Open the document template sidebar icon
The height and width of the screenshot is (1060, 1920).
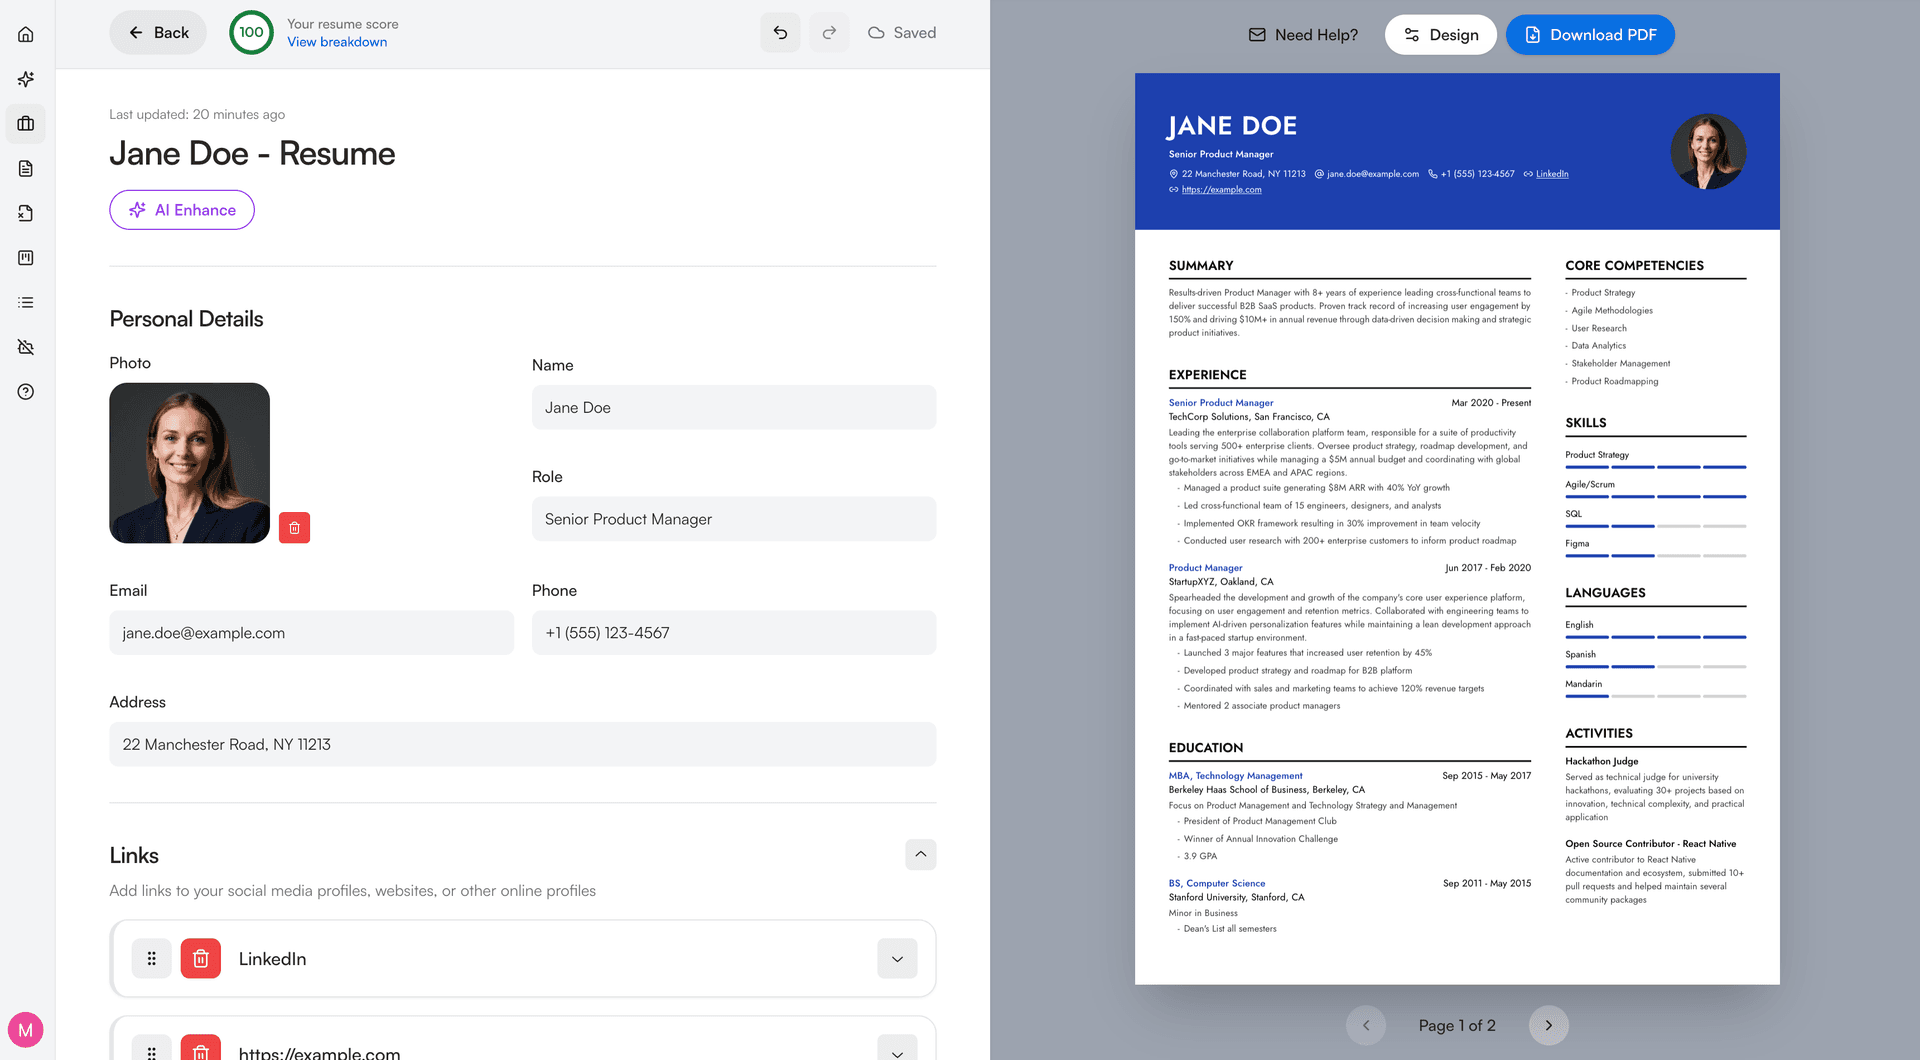click(25, 168)
